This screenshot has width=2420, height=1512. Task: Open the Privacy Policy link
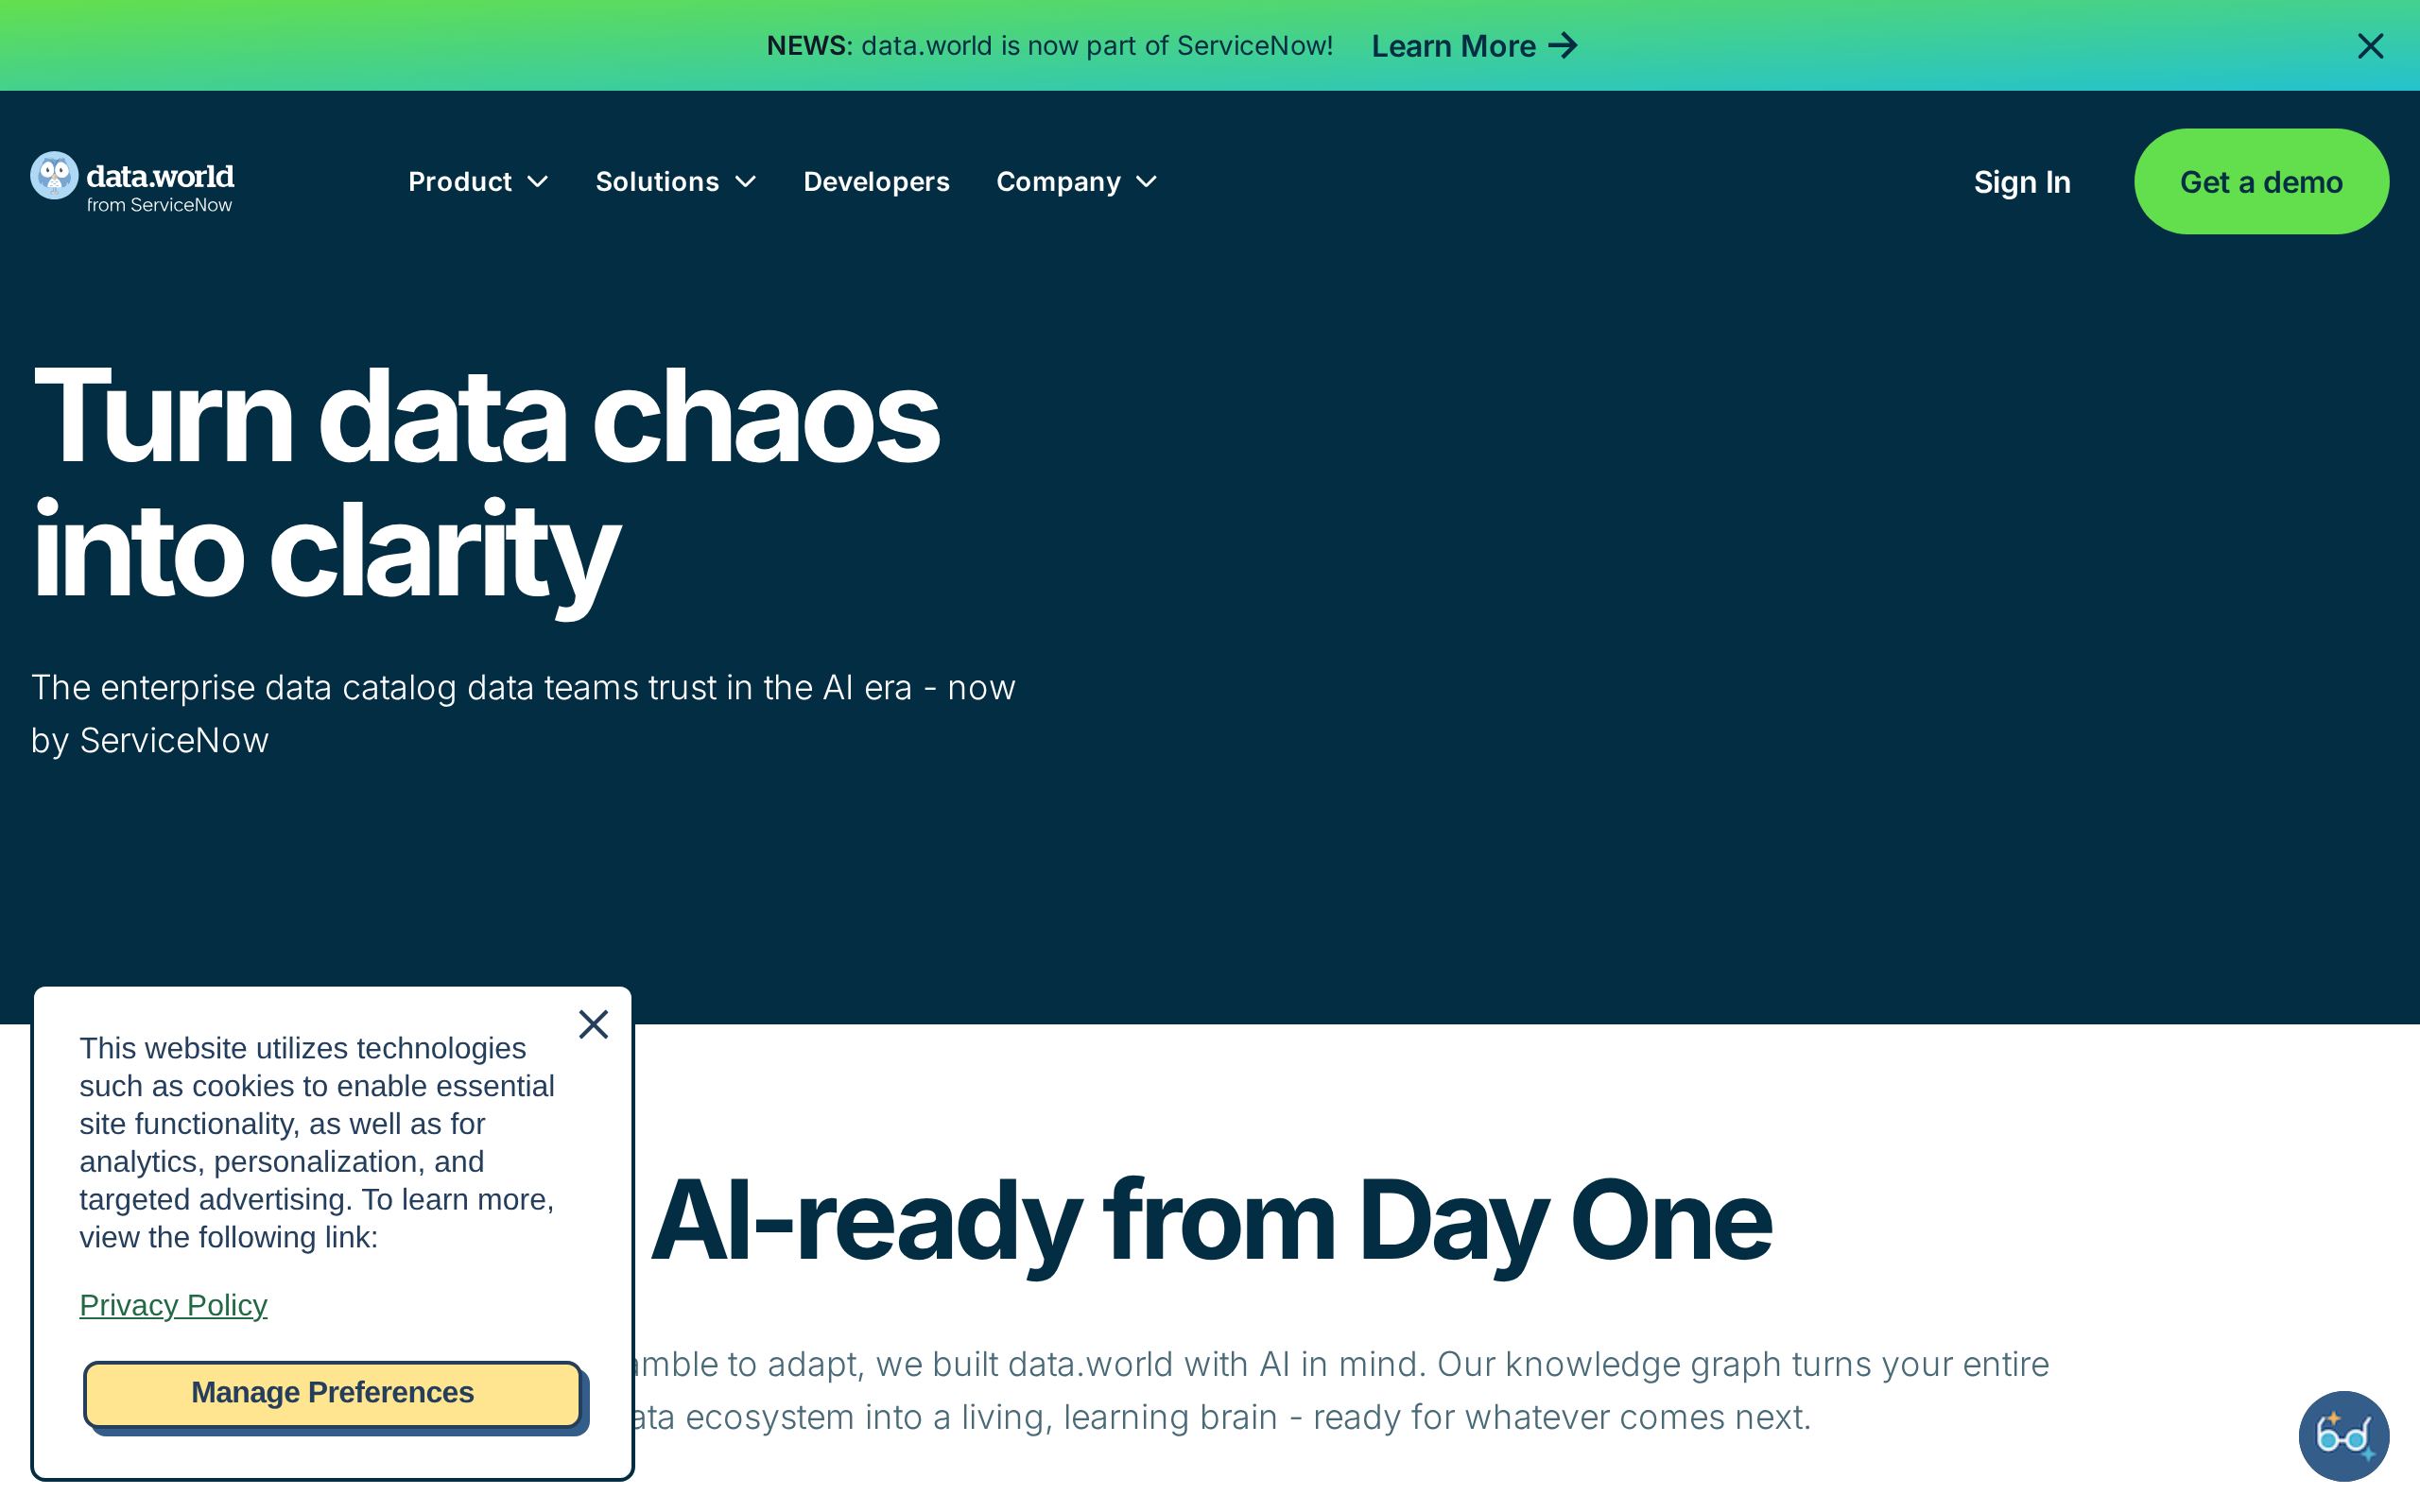point(173,1305)
